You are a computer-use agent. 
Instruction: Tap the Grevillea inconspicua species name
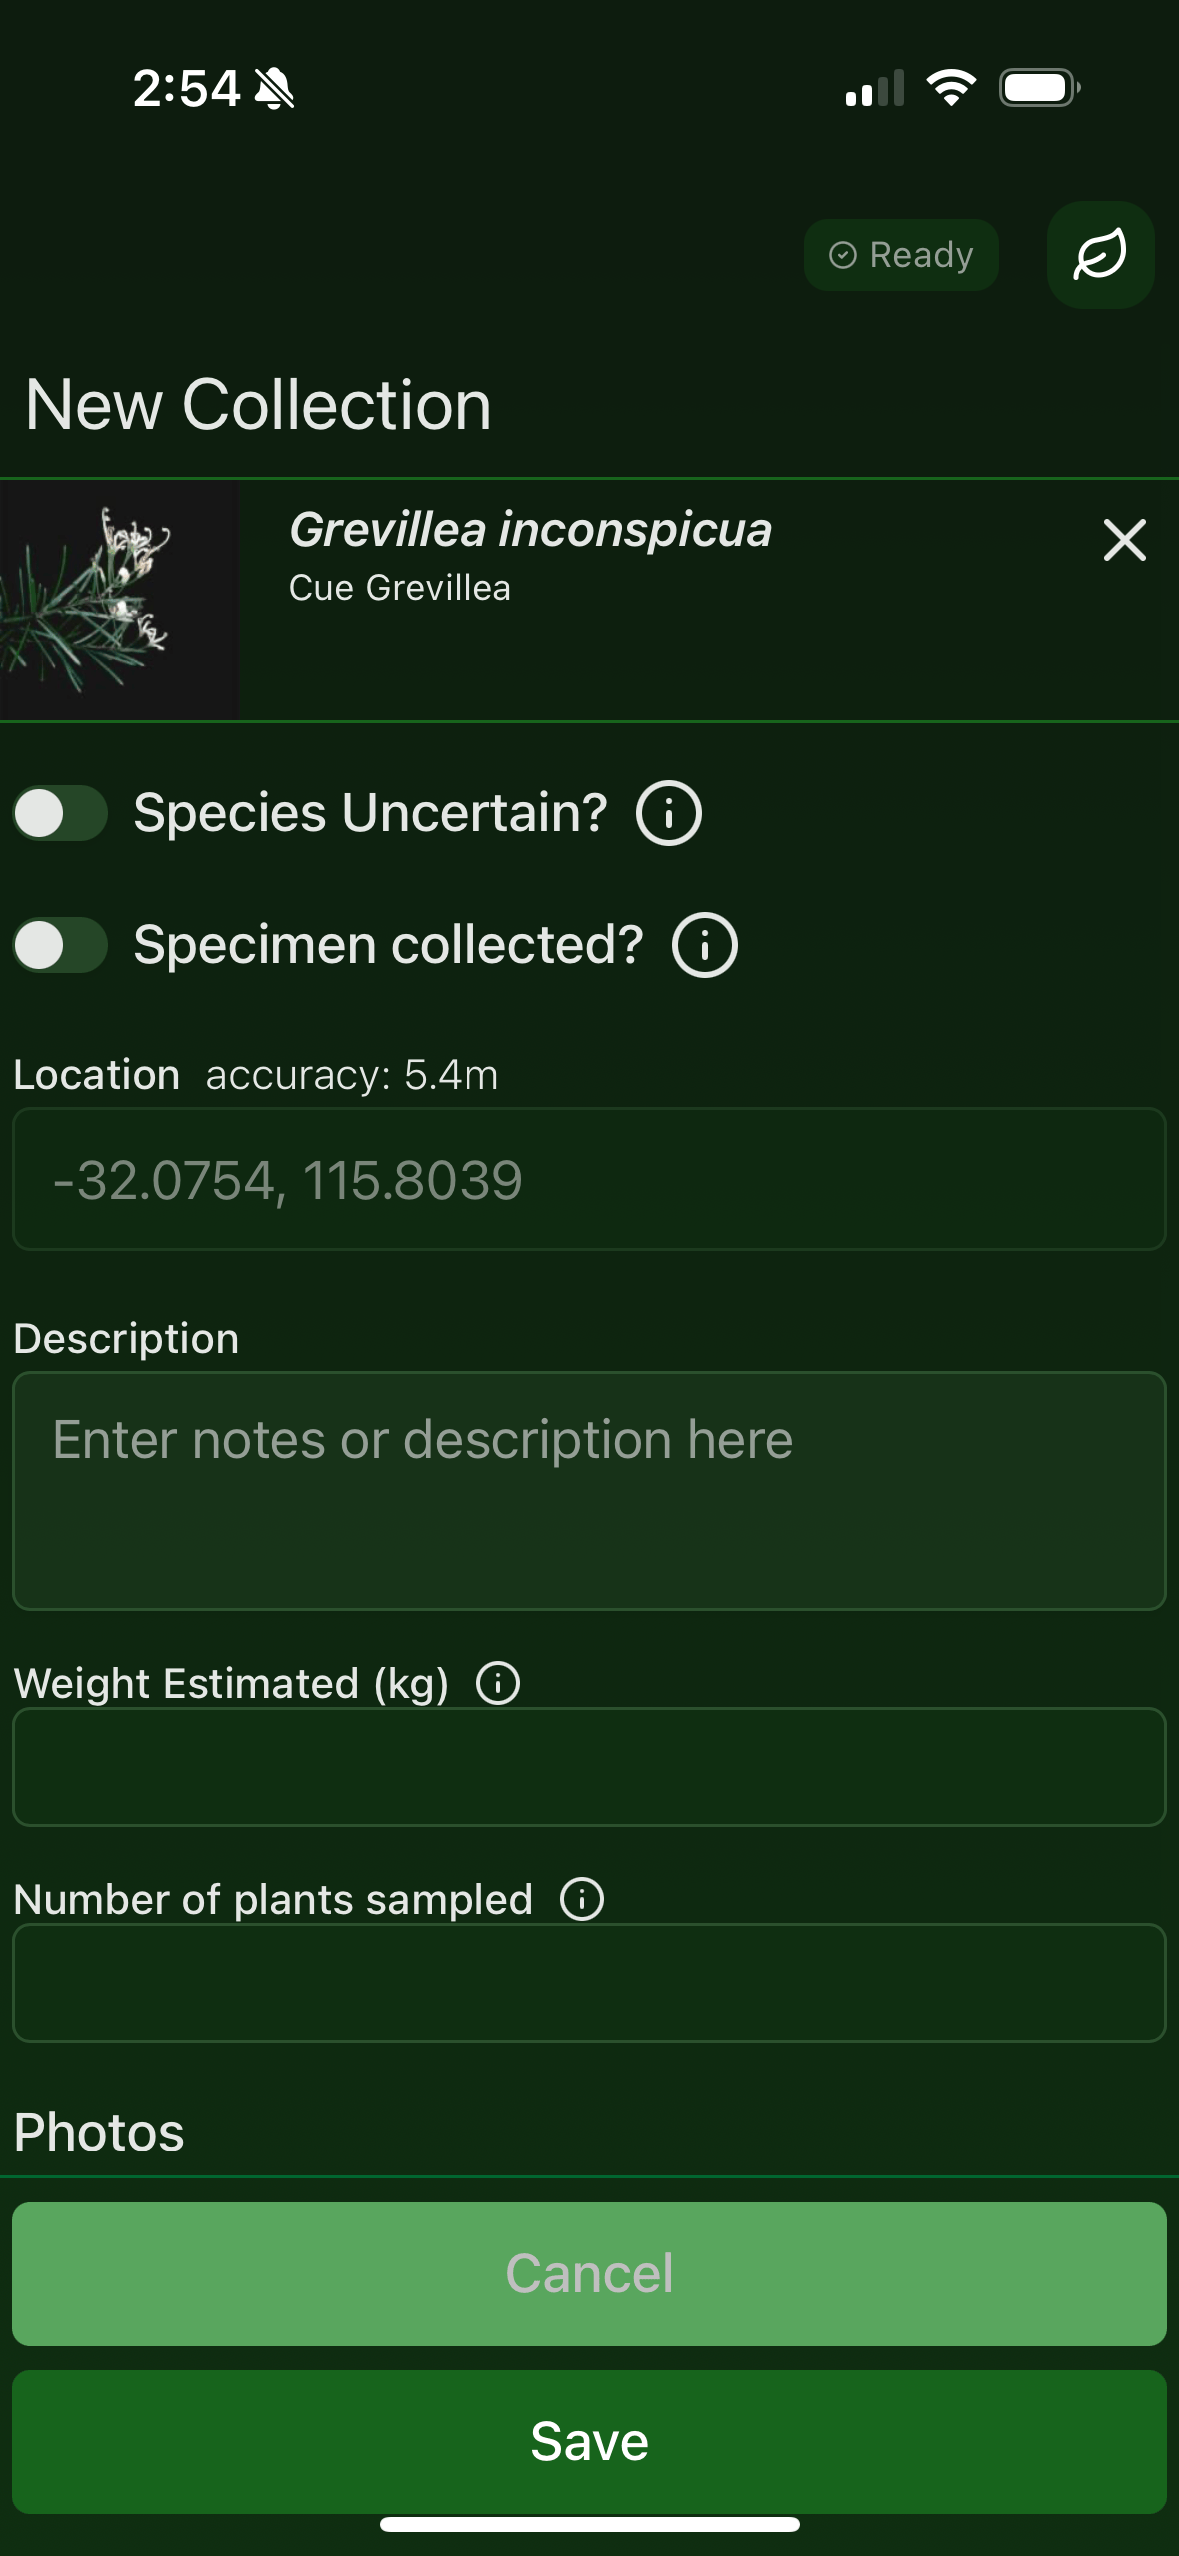click(530, 530)
